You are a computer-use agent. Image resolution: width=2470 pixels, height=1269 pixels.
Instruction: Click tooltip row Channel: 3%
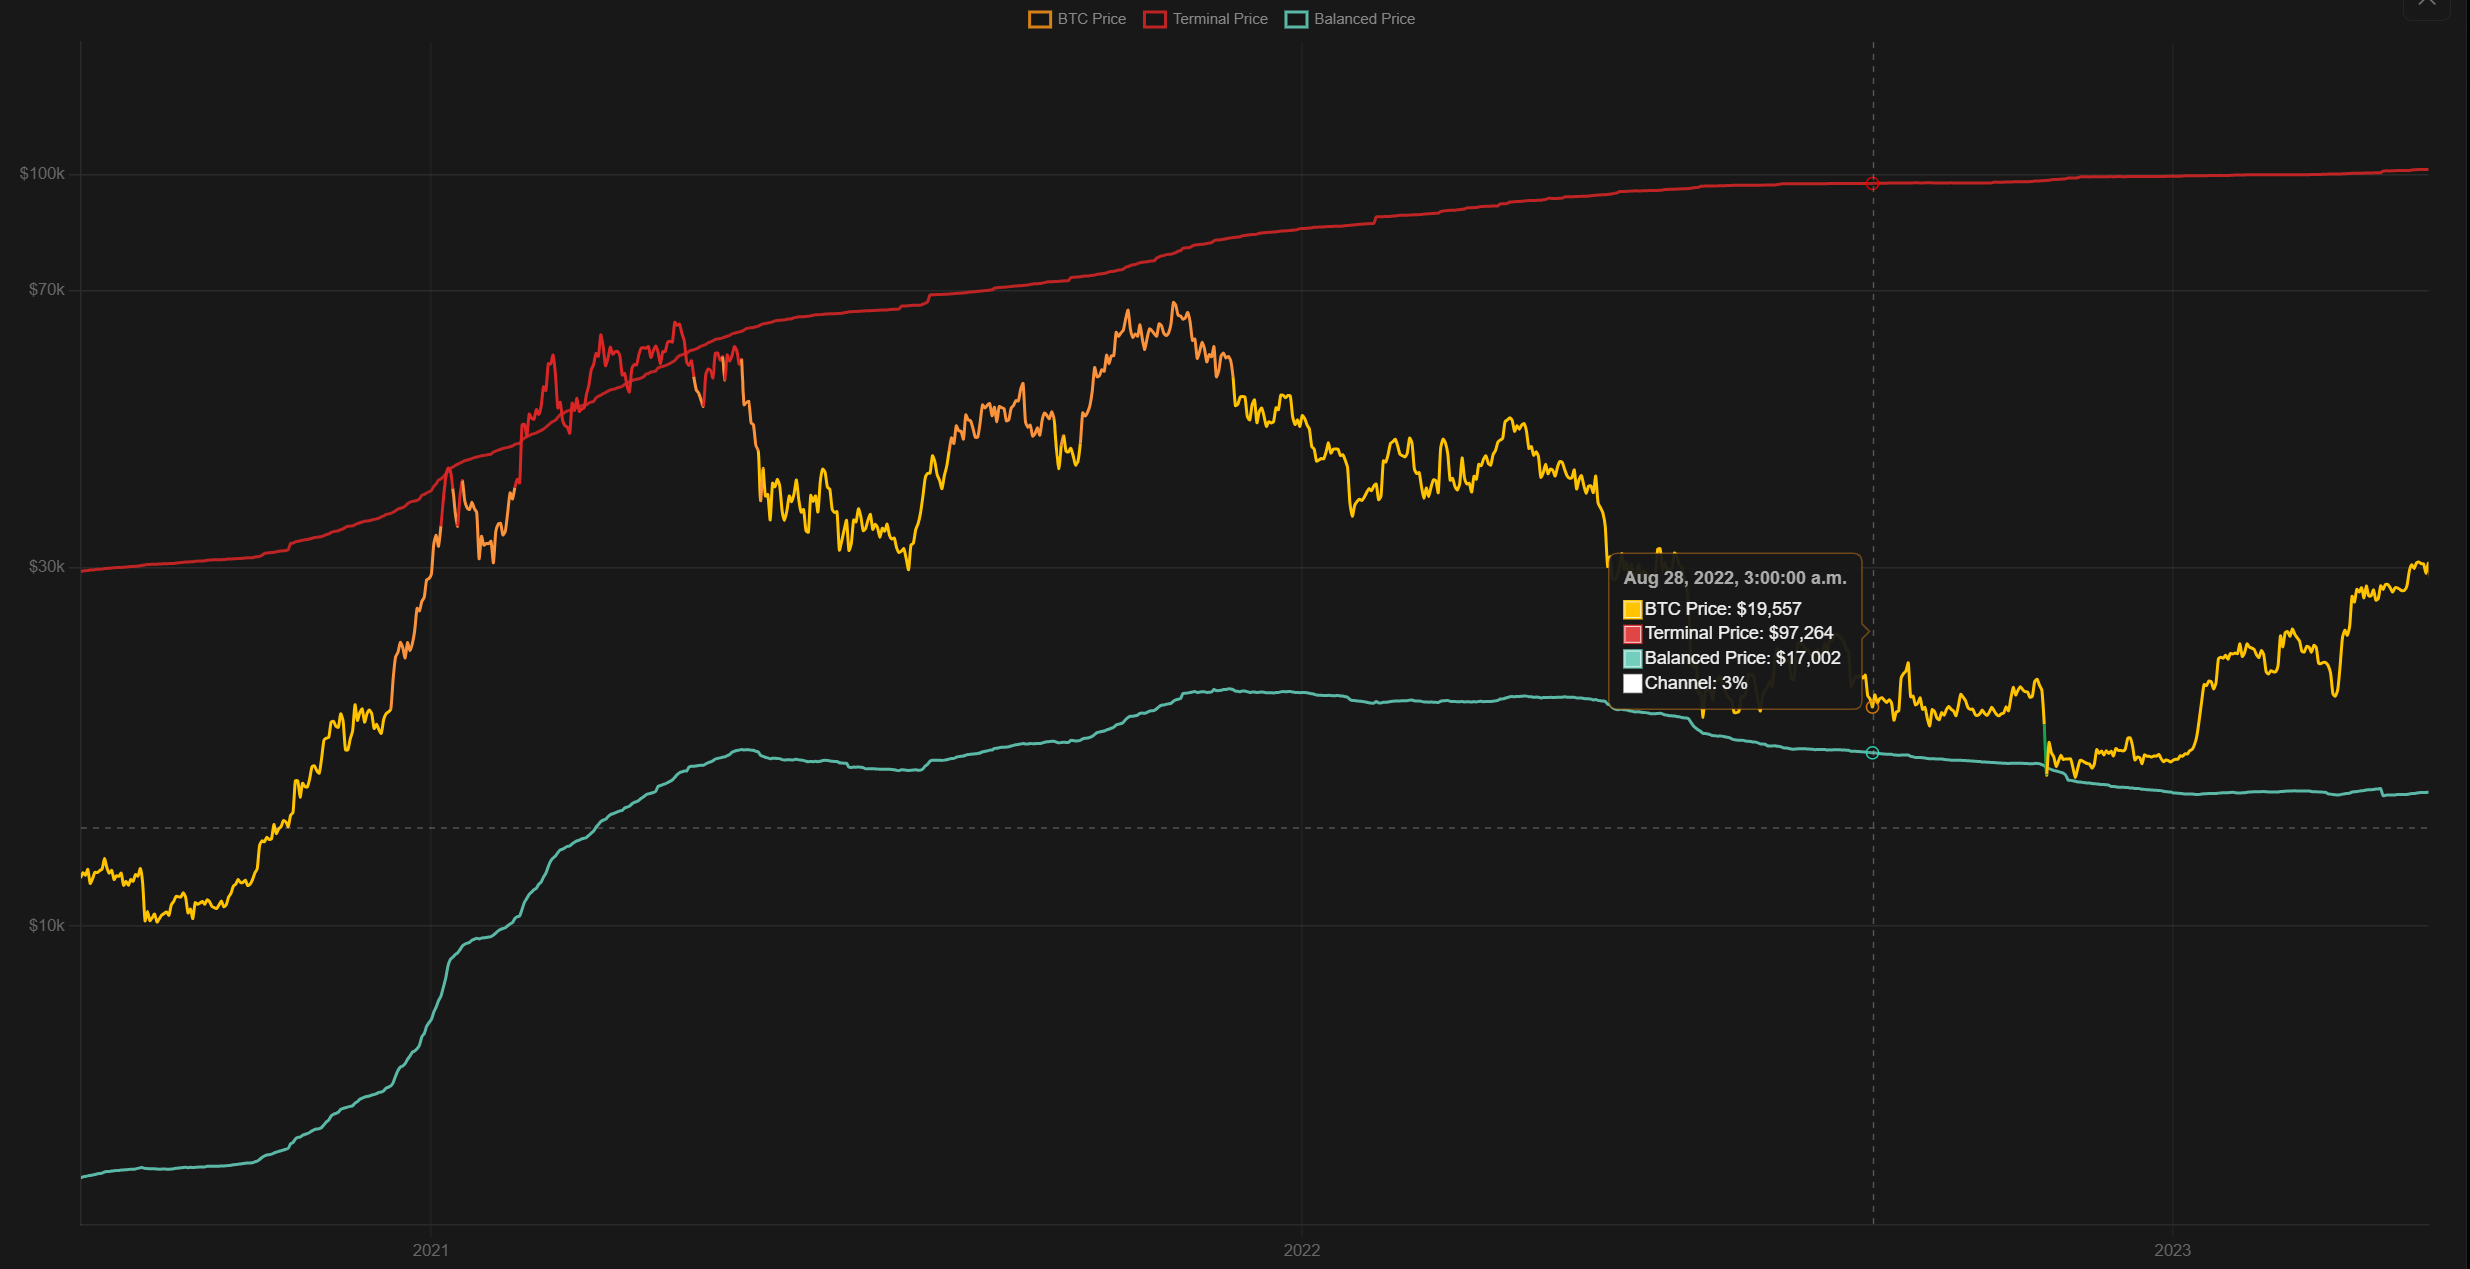pyautogui.click(x=1685, y=683)
